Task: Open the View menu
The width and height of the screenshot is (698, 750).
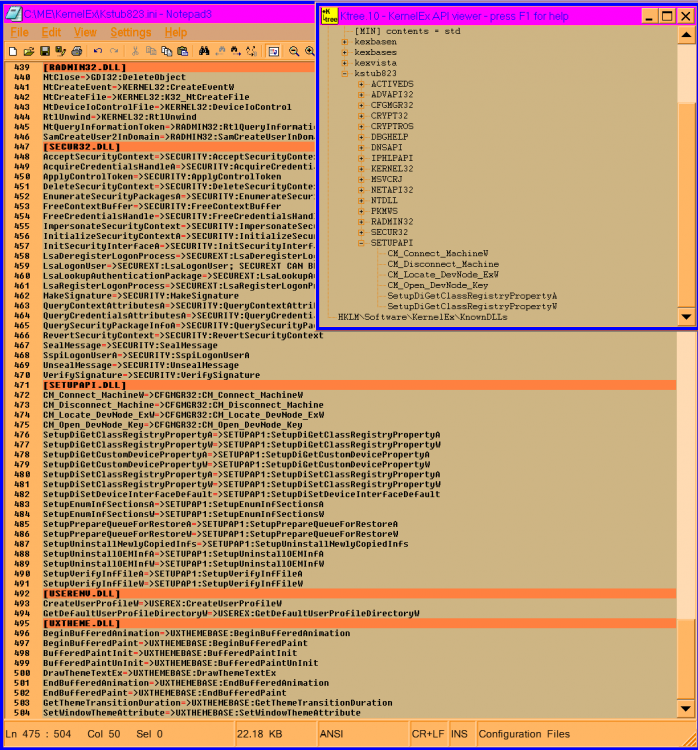Action: [x=85, y=32]
